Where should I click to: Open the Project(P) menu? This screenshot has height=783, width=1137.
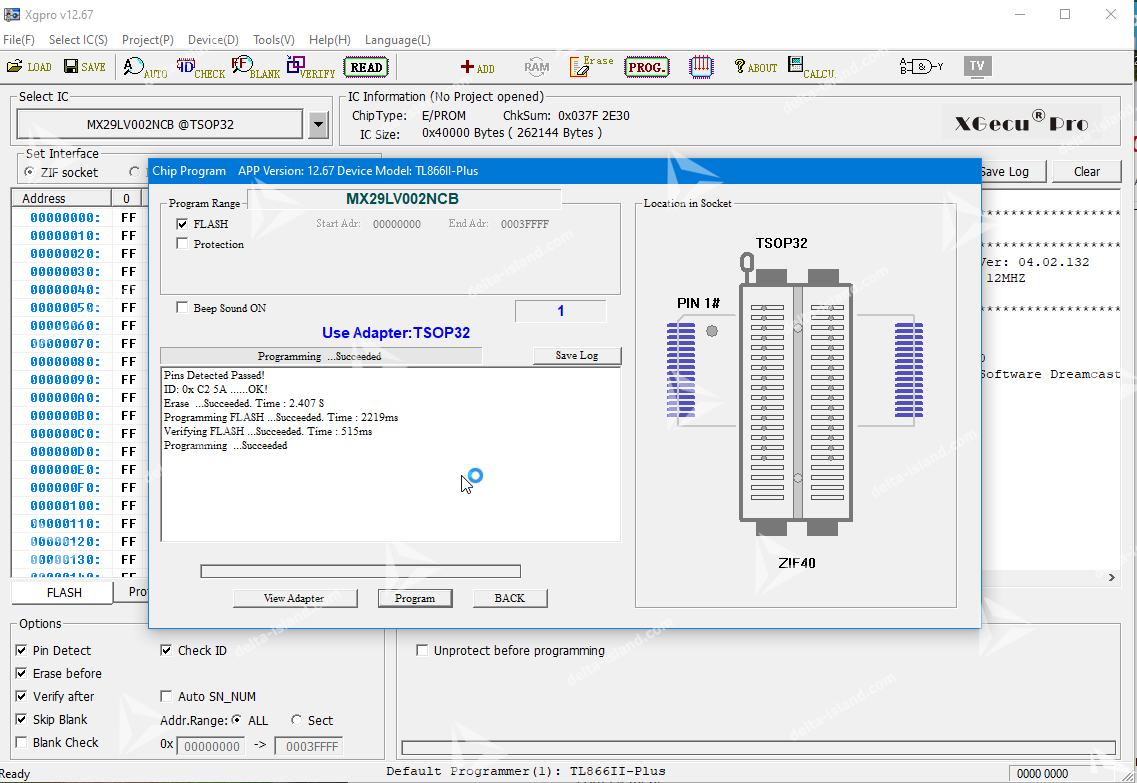148,40
